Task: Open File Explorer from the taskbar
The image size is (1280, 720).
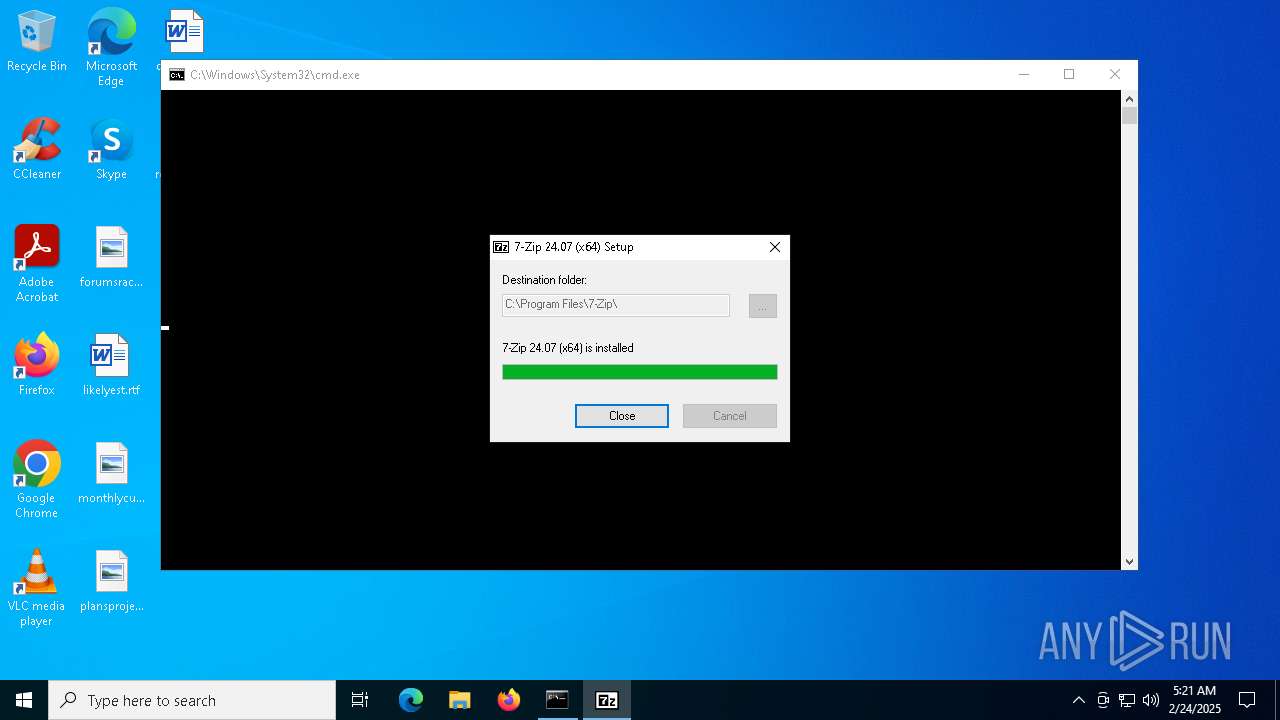Action: pyautogui.click(x=460, y=700)
